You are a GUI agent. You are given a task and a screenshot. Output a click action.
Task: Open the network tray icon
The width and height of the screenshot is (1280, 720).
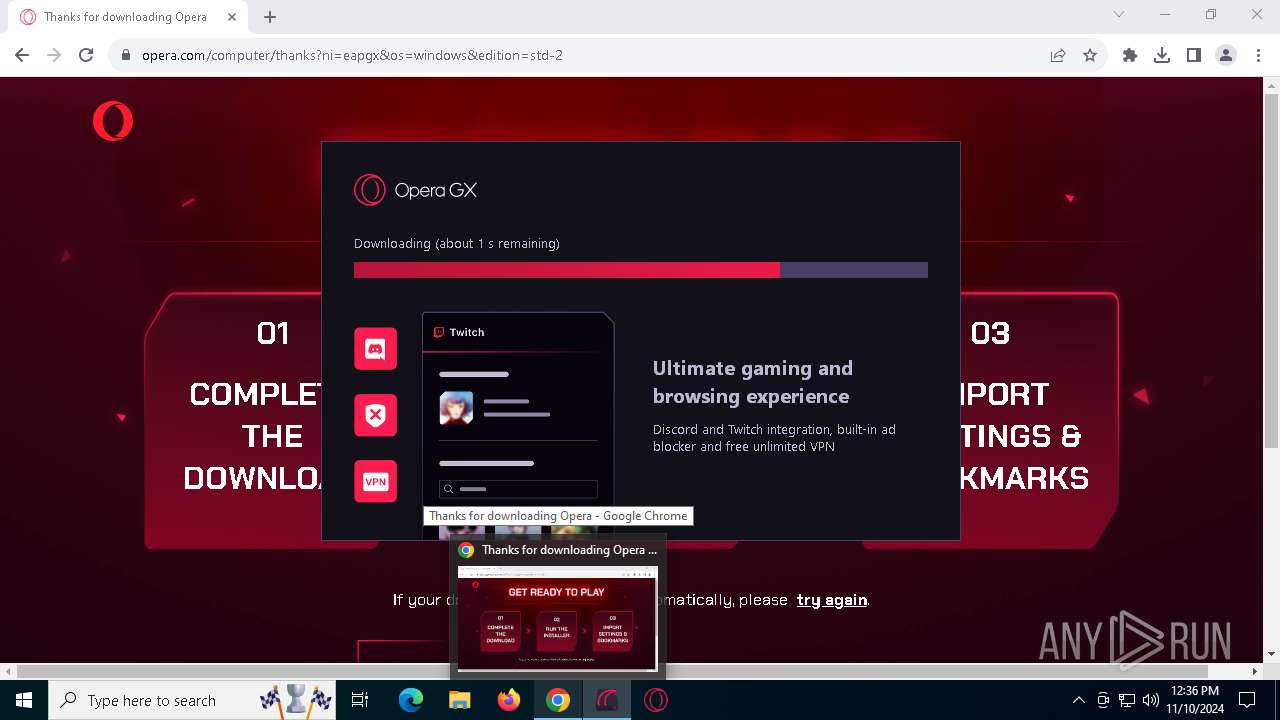coord(1127,700)
